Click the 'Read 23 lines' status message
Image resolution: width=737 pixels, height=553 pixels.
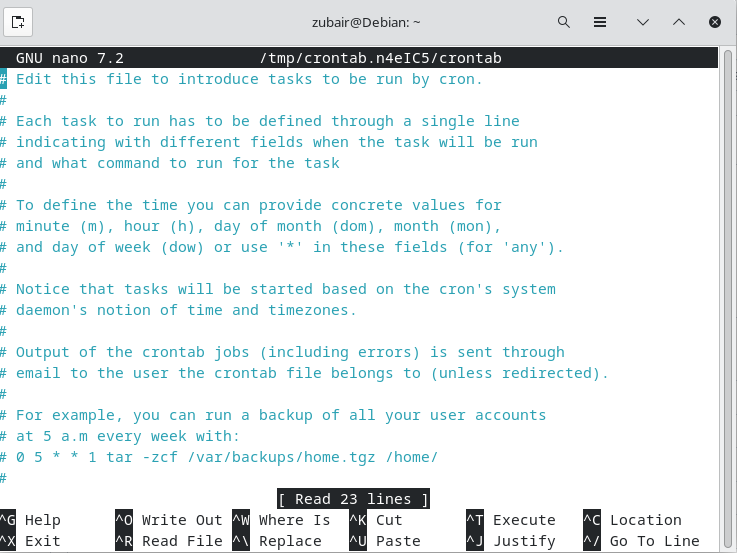(x=353, y=499)
